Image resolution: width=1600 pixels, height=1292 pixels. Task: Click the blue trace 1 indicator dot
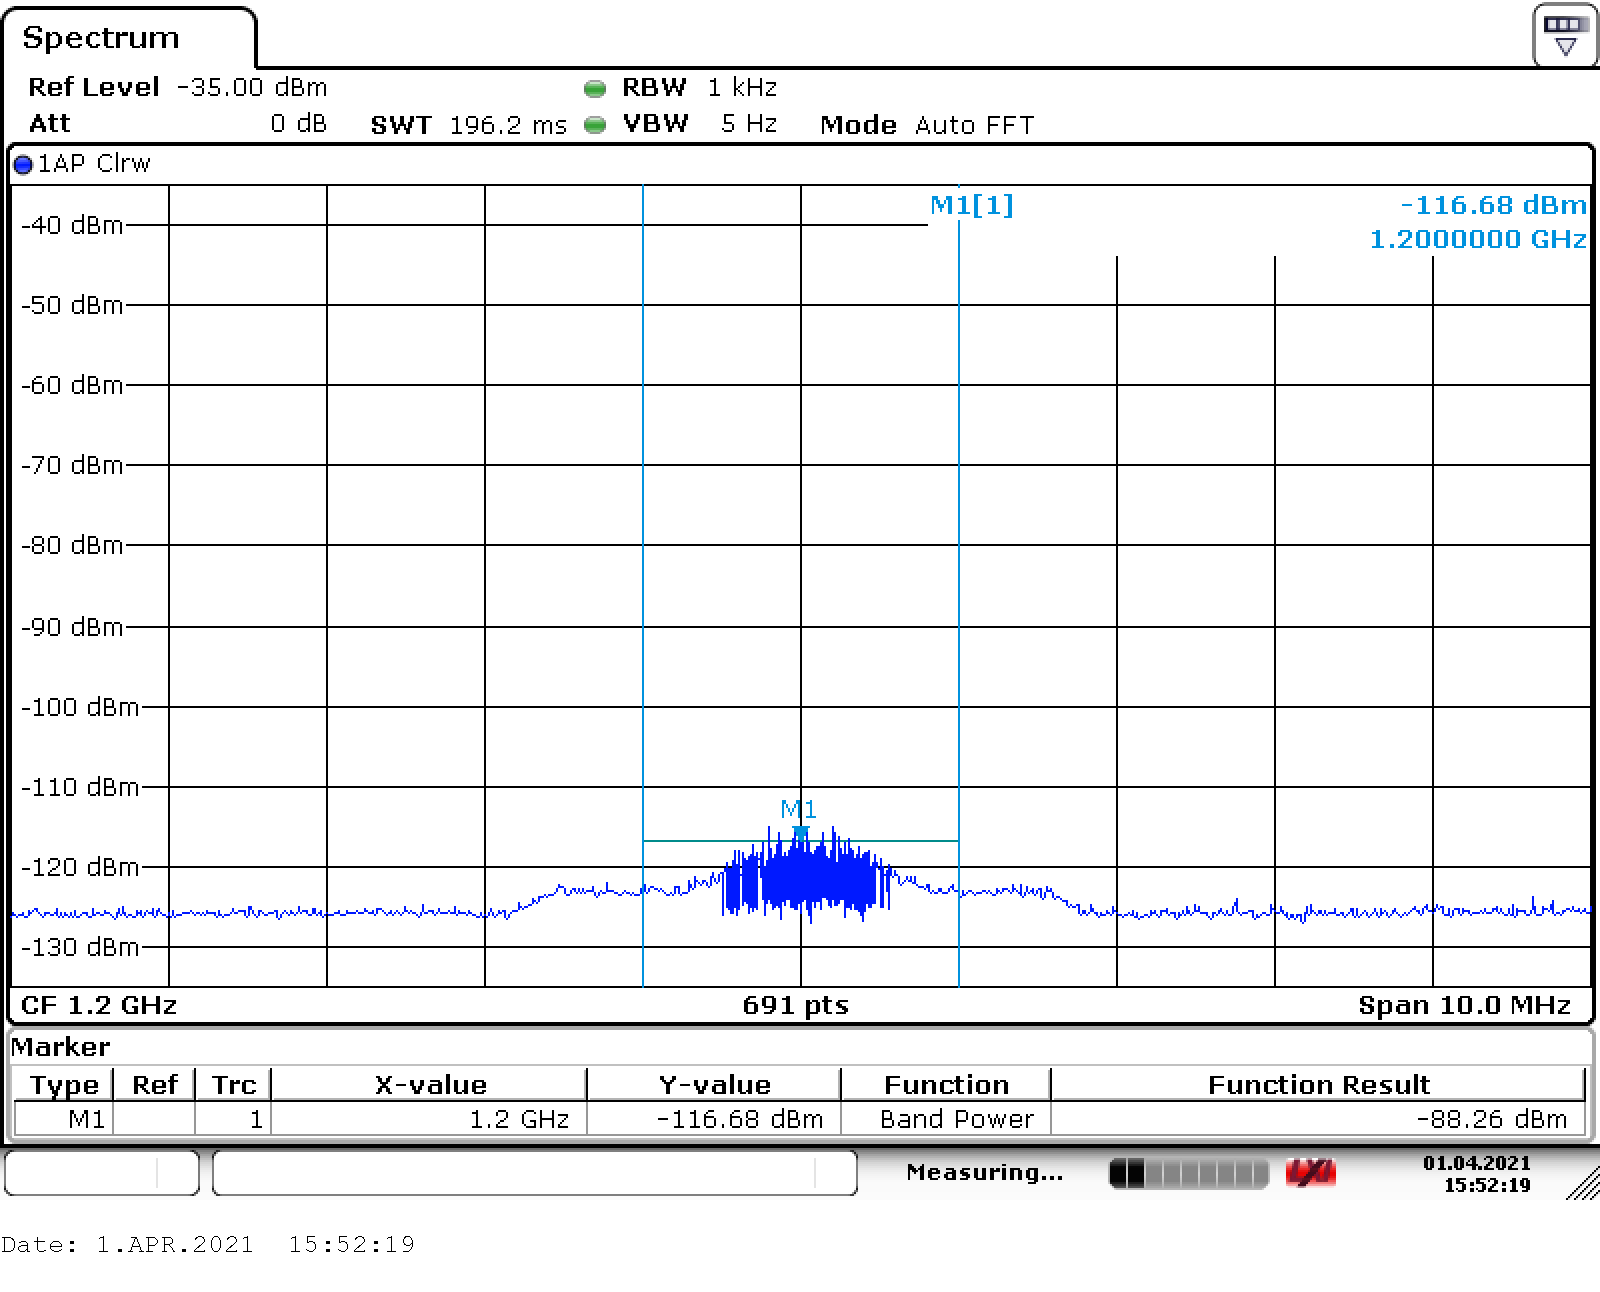click(x=23, y=165)
